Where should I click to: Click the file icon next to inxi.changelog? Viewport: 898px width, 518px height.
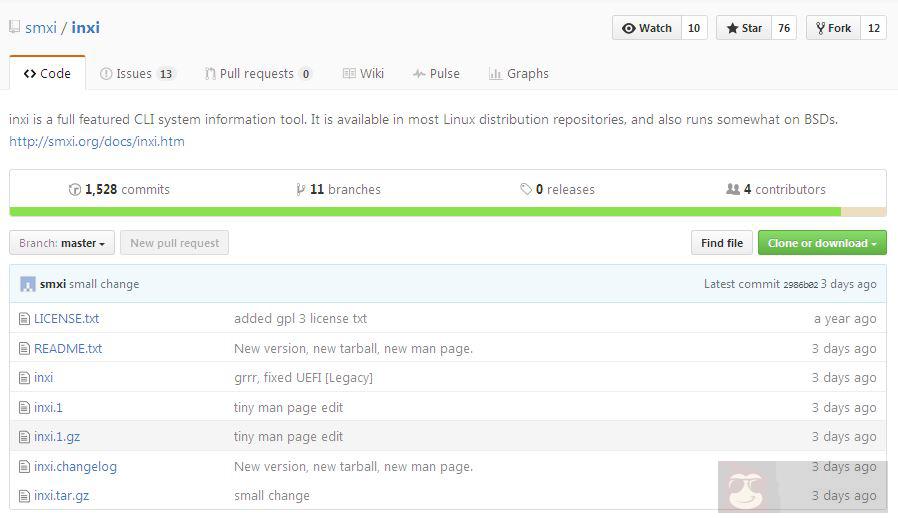click(x=24, y=466)
